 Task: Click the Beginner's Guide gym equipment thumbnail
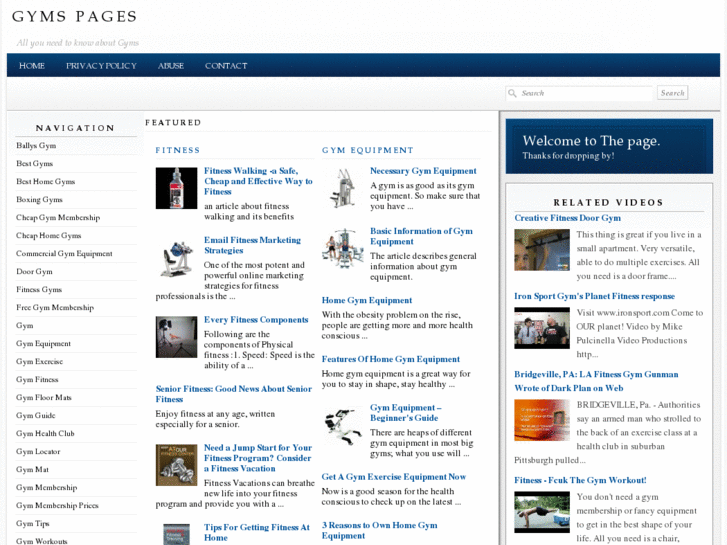[x=343, y=425]
